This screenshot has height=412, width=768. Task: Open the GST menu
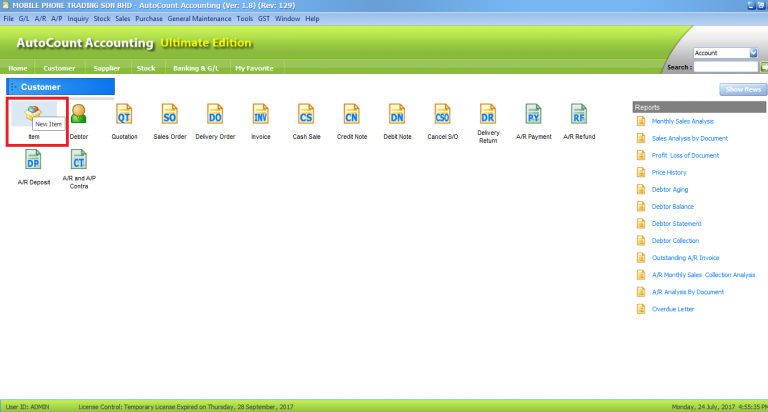tap(264, 19)
